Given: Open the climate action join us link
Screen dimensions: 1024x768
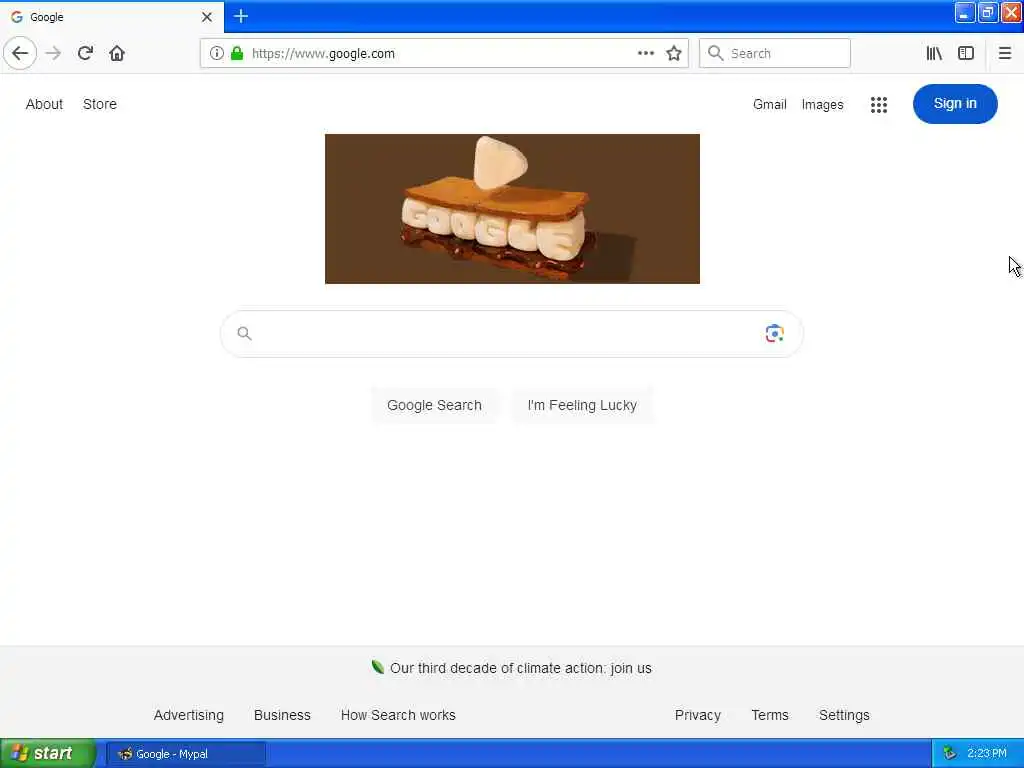Looking at the screenshot, I should pyautogui.click(x=520, y=668).
